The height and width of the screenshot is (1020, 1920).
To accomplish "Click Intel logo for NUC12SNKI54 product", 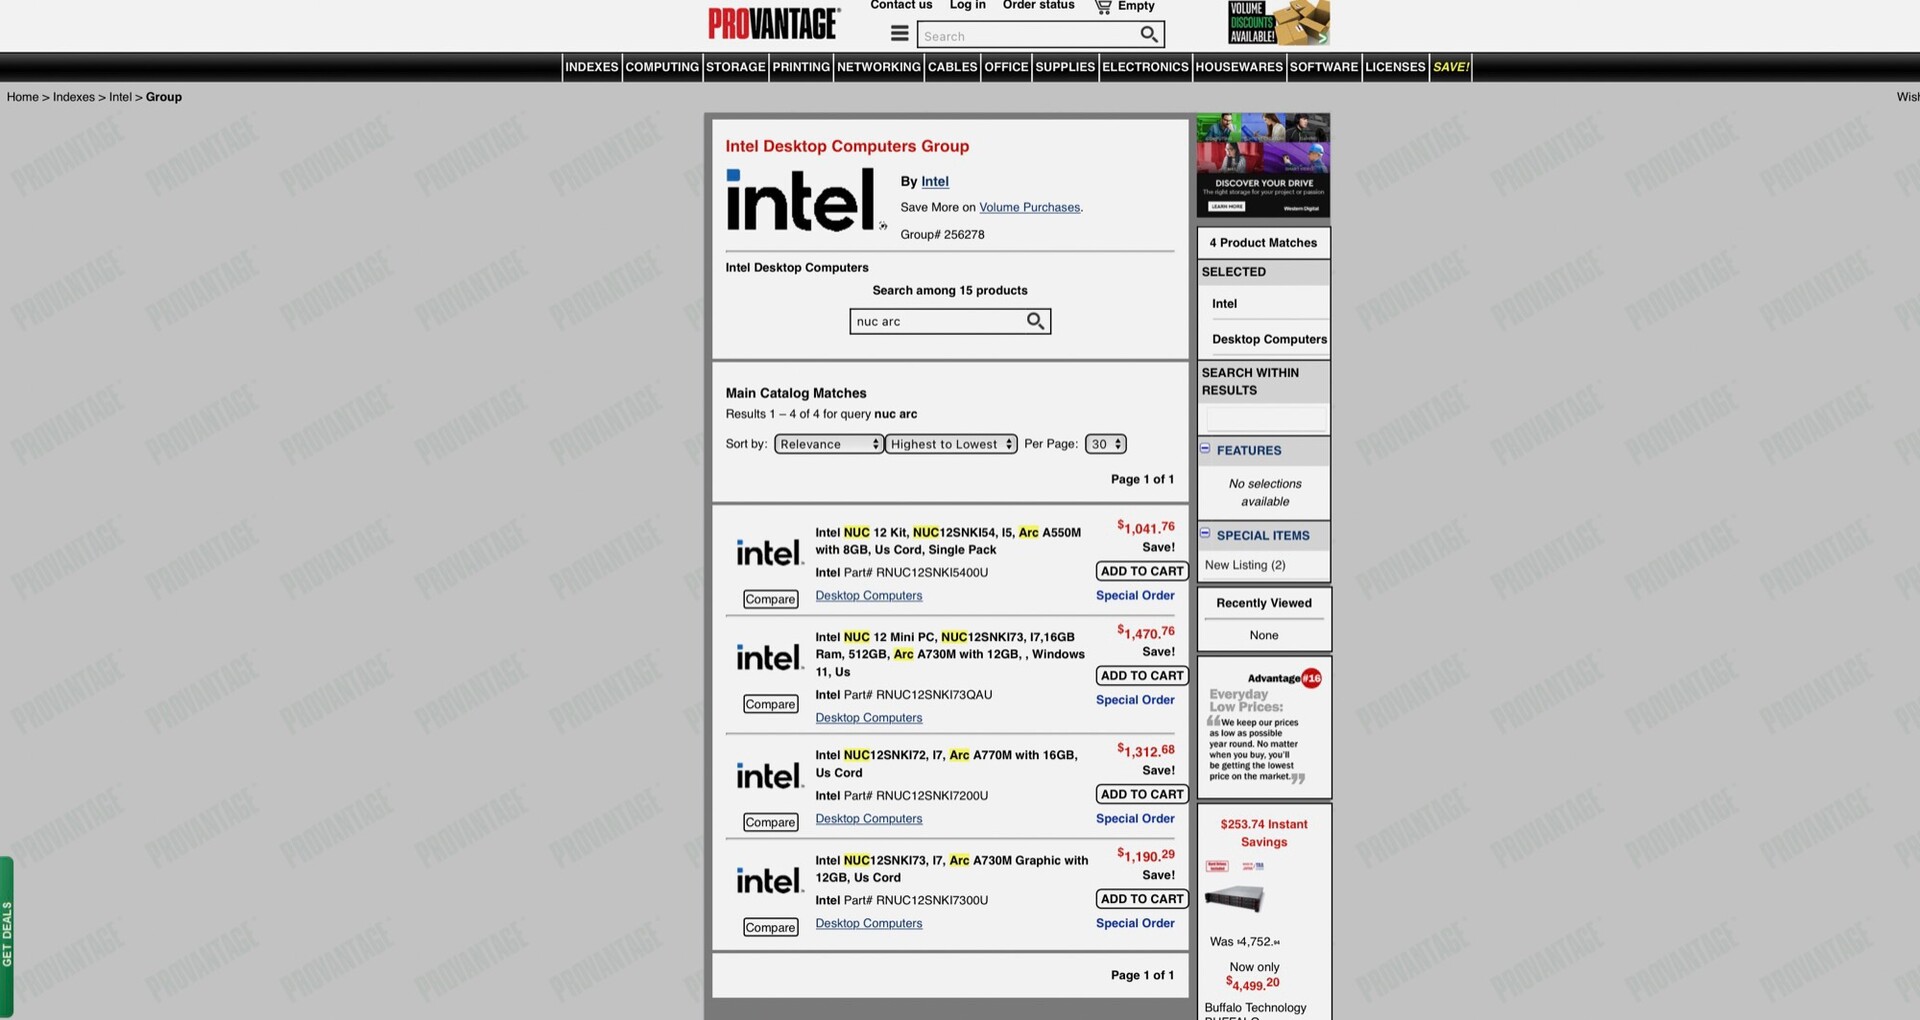I will pyautogui.click(x=769, y=552).
